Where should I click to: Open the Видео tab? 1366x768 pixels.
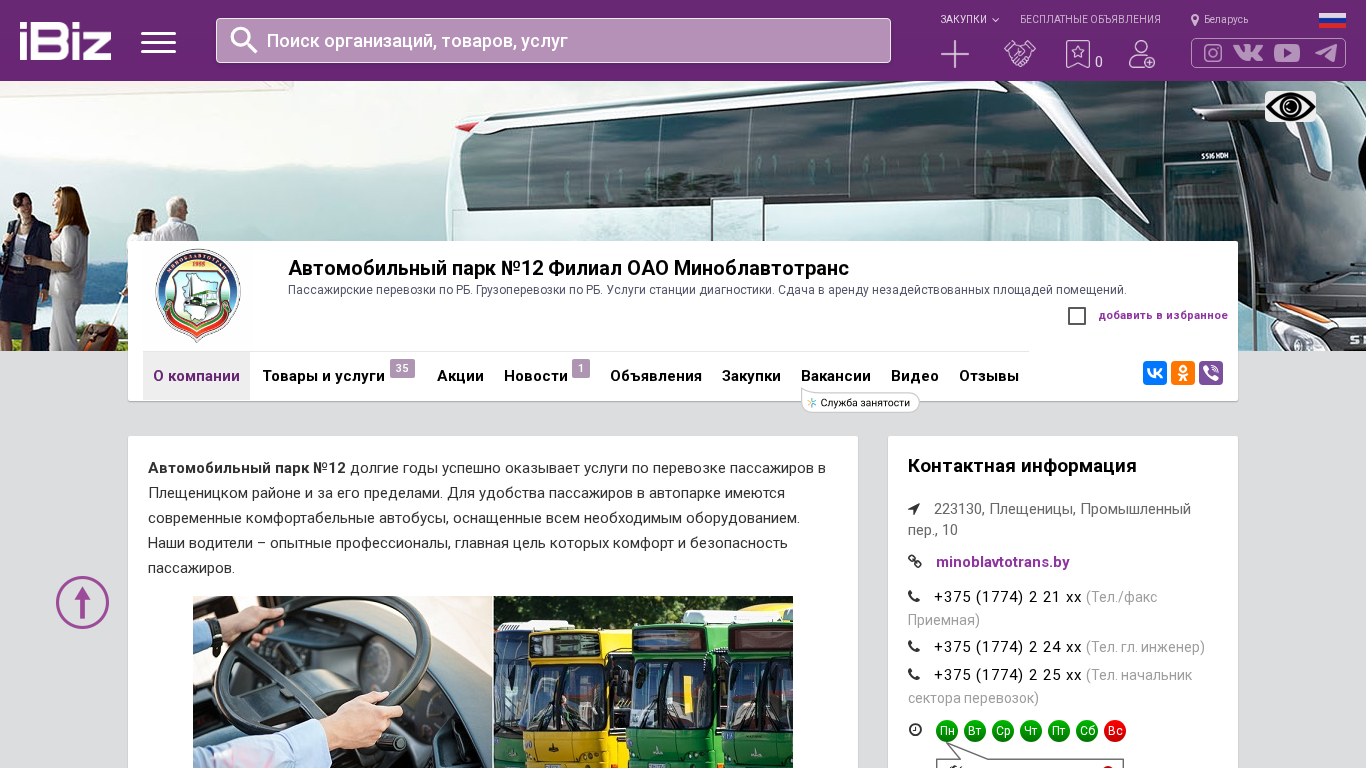pyautogui.click(x=915, y=376)
